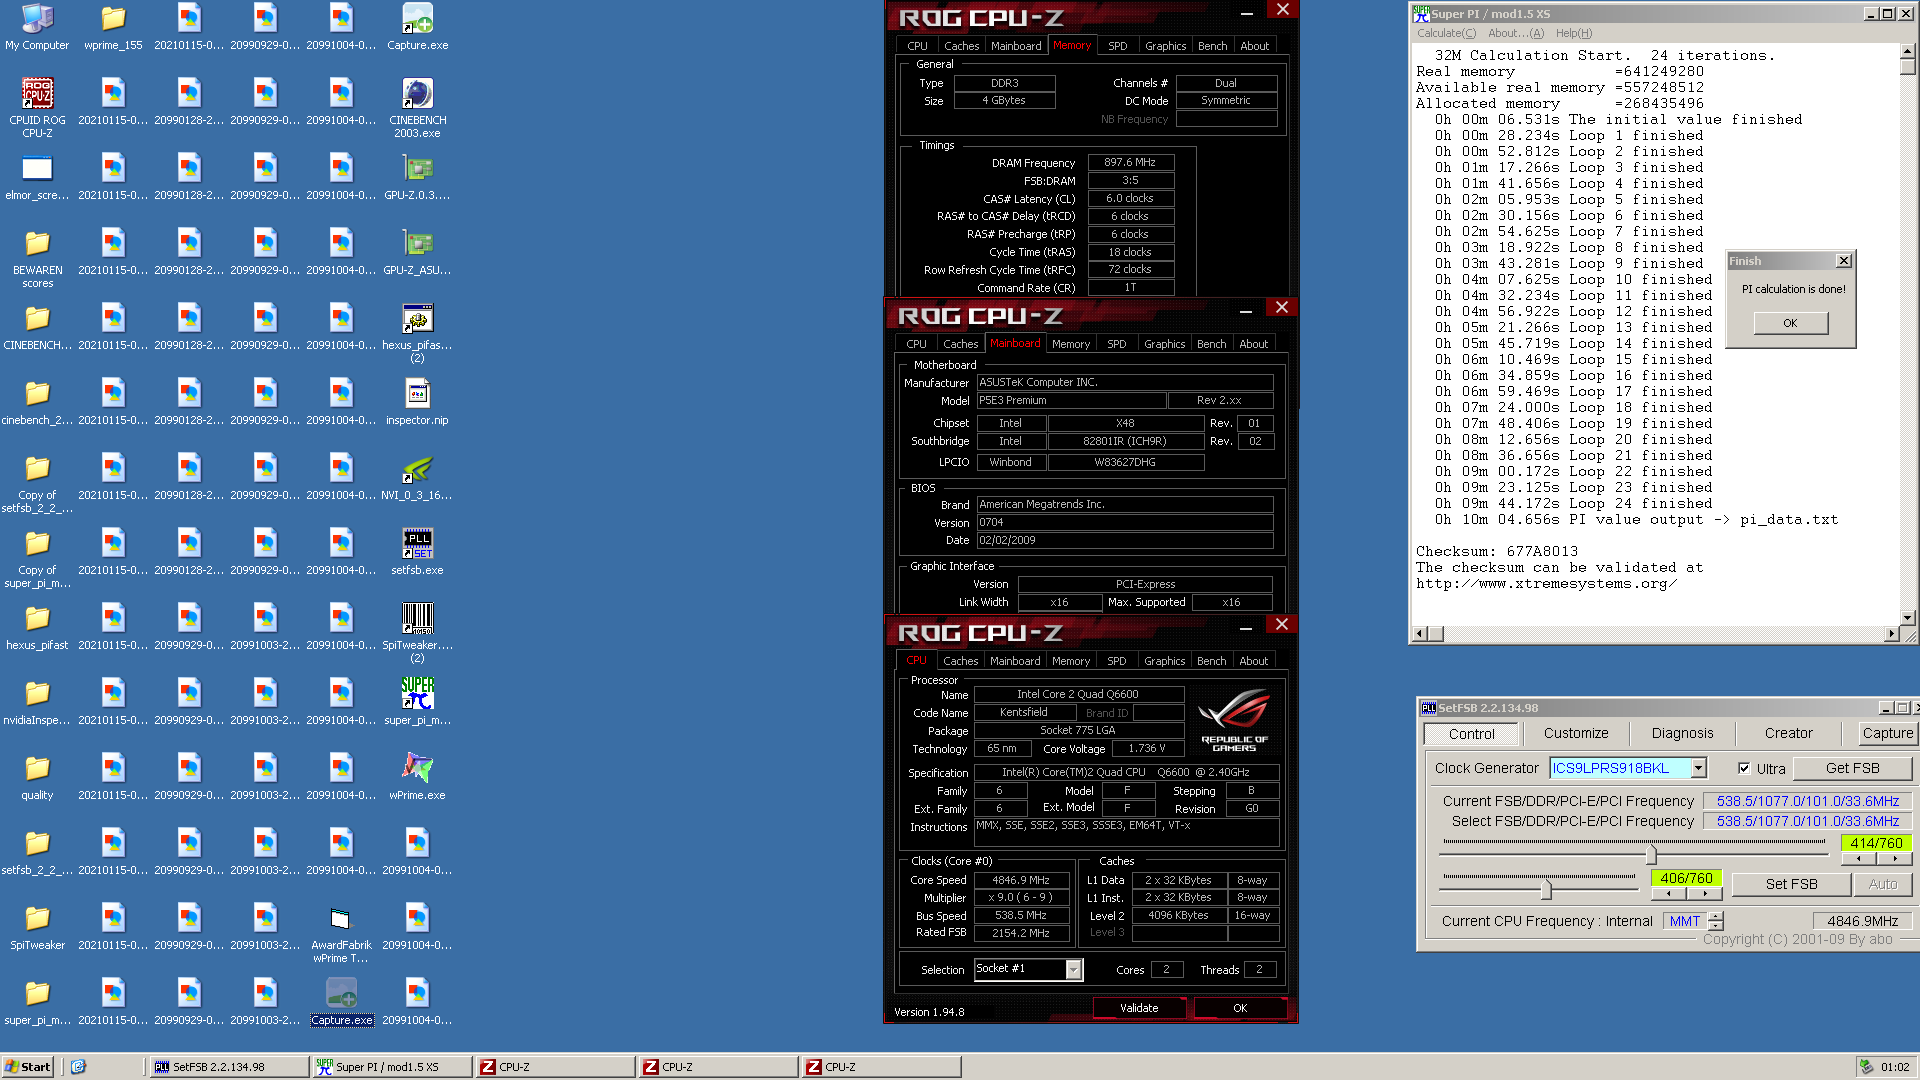Screen dimensions: 1920x1080
Task: Open GPU-Z.0.3 desktop icon
Action: (x=417, y=176)
